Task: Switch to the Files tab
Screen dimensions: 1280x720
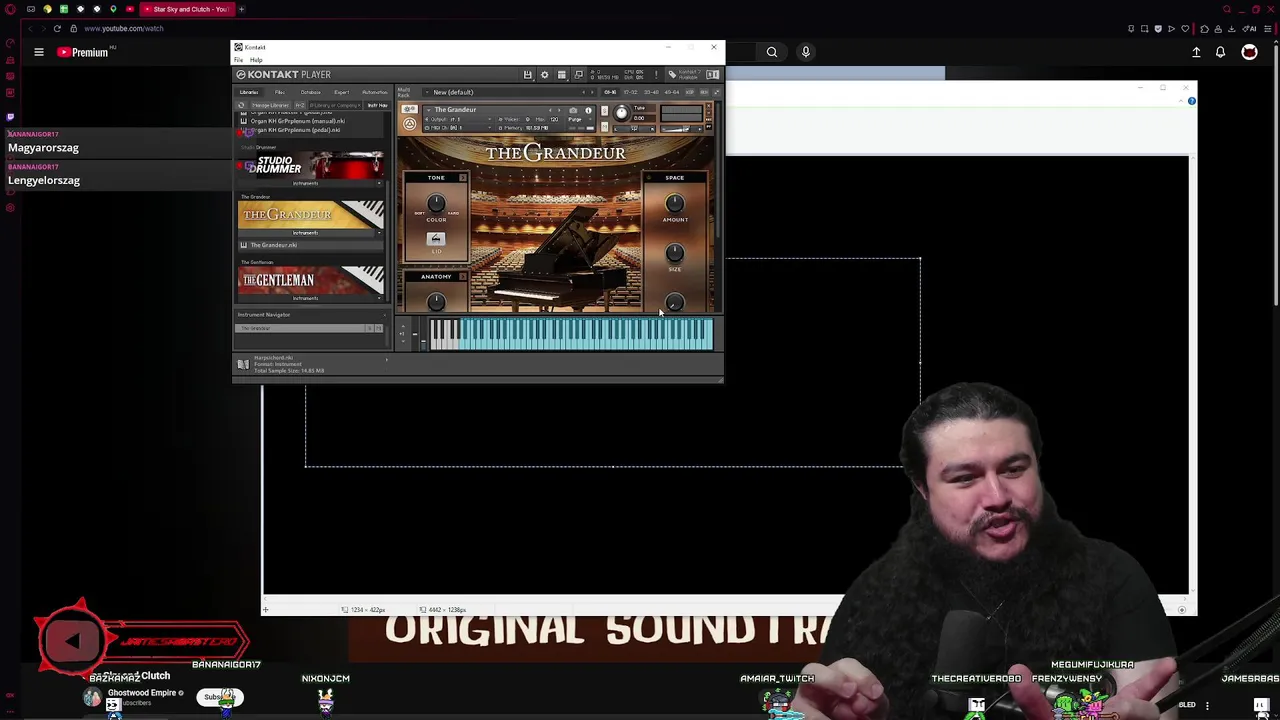Action: (x=280, y=92)
